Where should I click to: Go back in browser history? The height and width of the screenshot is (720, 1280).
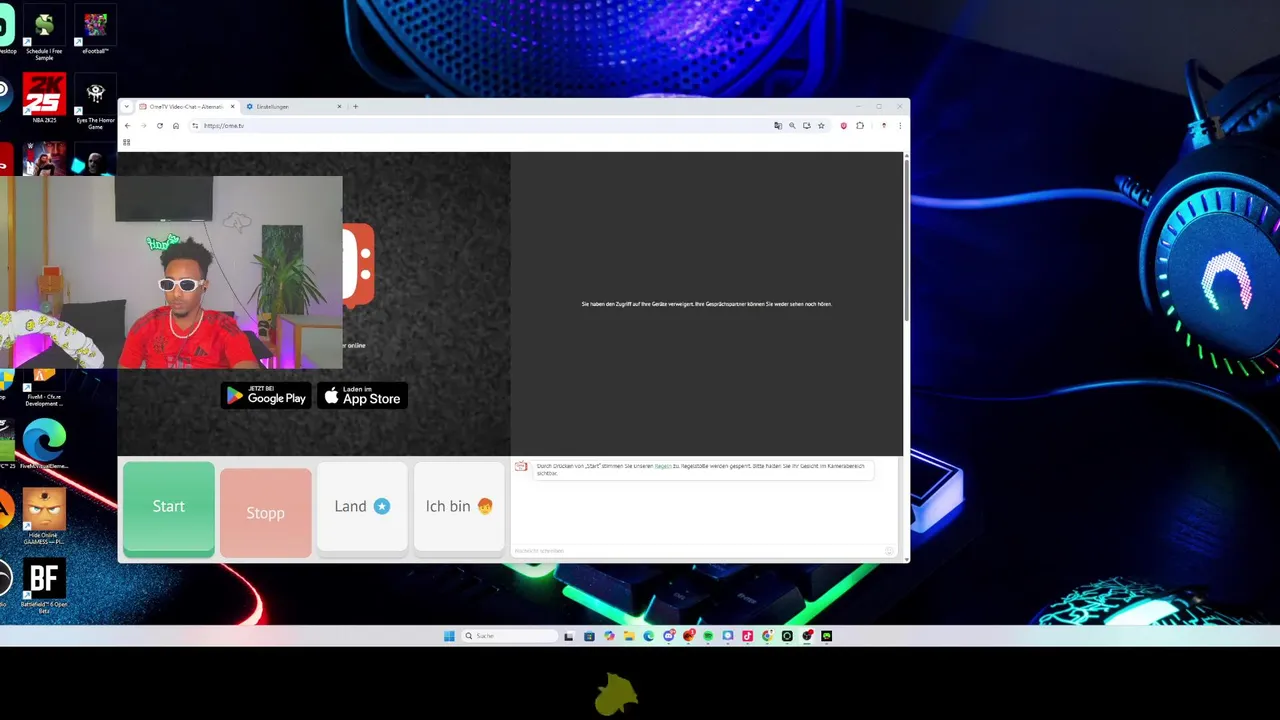tap(127, 126)
